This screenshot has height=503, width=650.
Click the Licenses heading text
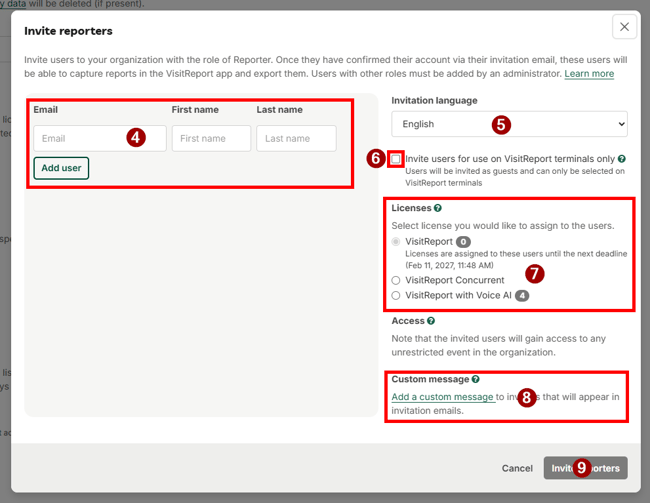coord(411,208)
